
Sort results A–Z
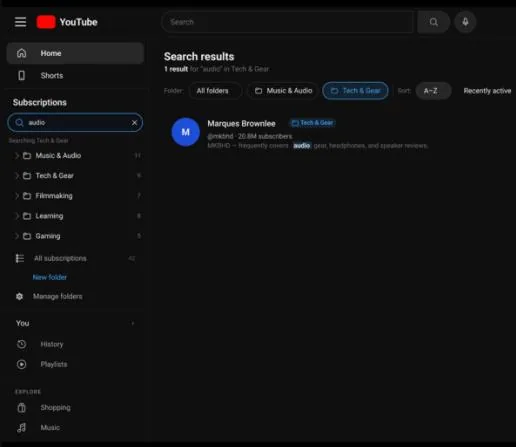click(433, 91)
